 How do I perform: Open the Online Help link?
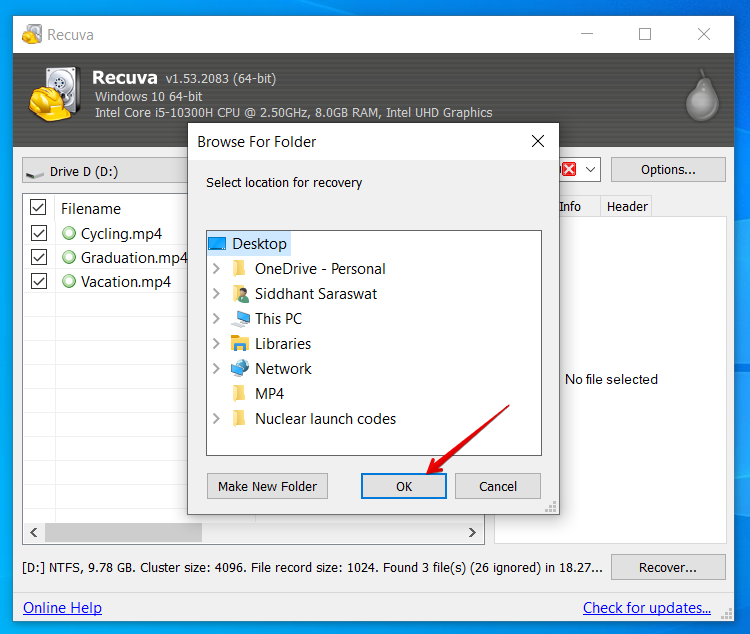click(62, 608)
